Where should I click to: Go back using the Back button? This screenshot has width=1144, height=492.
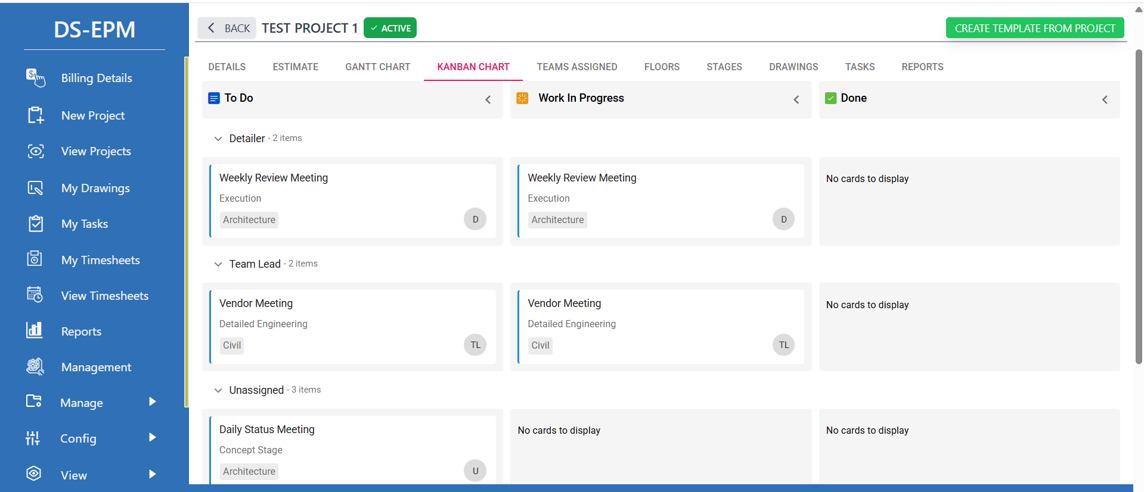[227, 28]
